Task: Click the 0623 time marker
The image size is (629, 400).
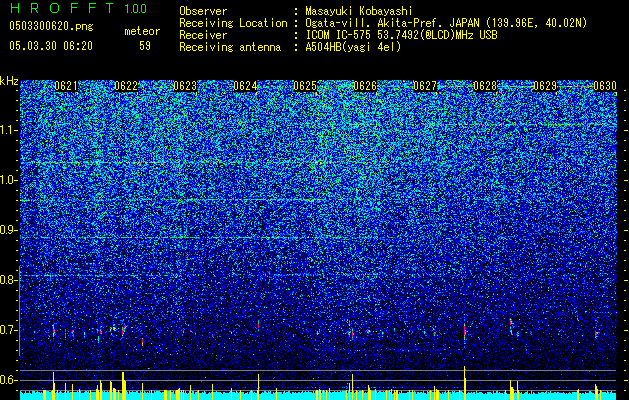Action: pyautogui.click(x=185, y=86)
